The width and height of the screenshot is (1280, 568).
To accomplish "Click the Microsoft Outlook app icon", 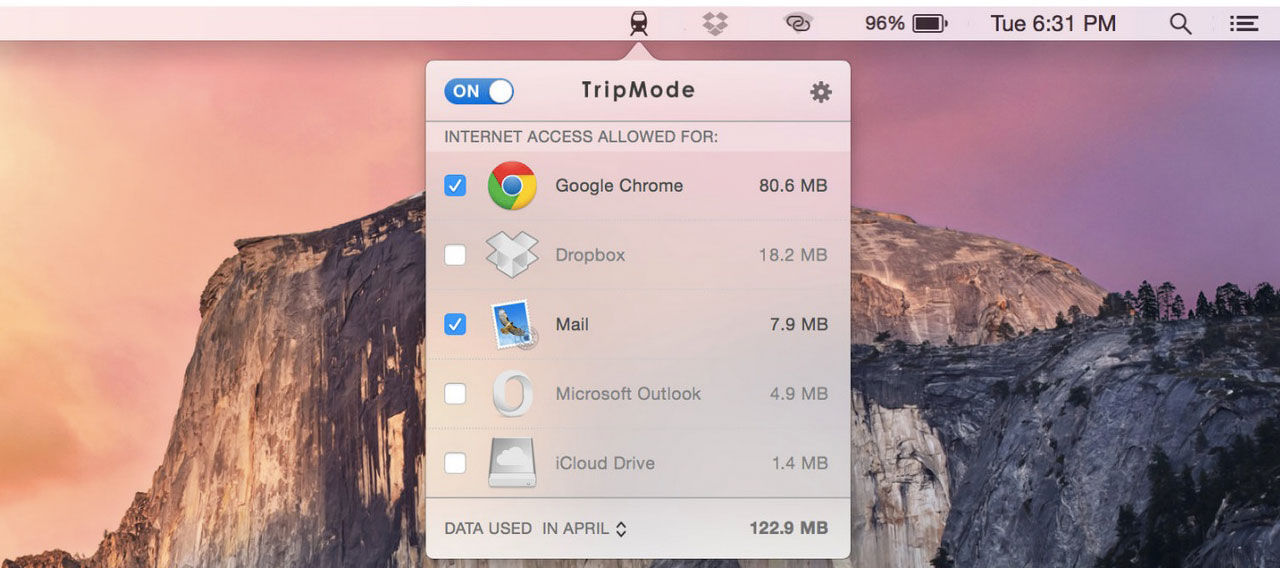I will (512, 393).
